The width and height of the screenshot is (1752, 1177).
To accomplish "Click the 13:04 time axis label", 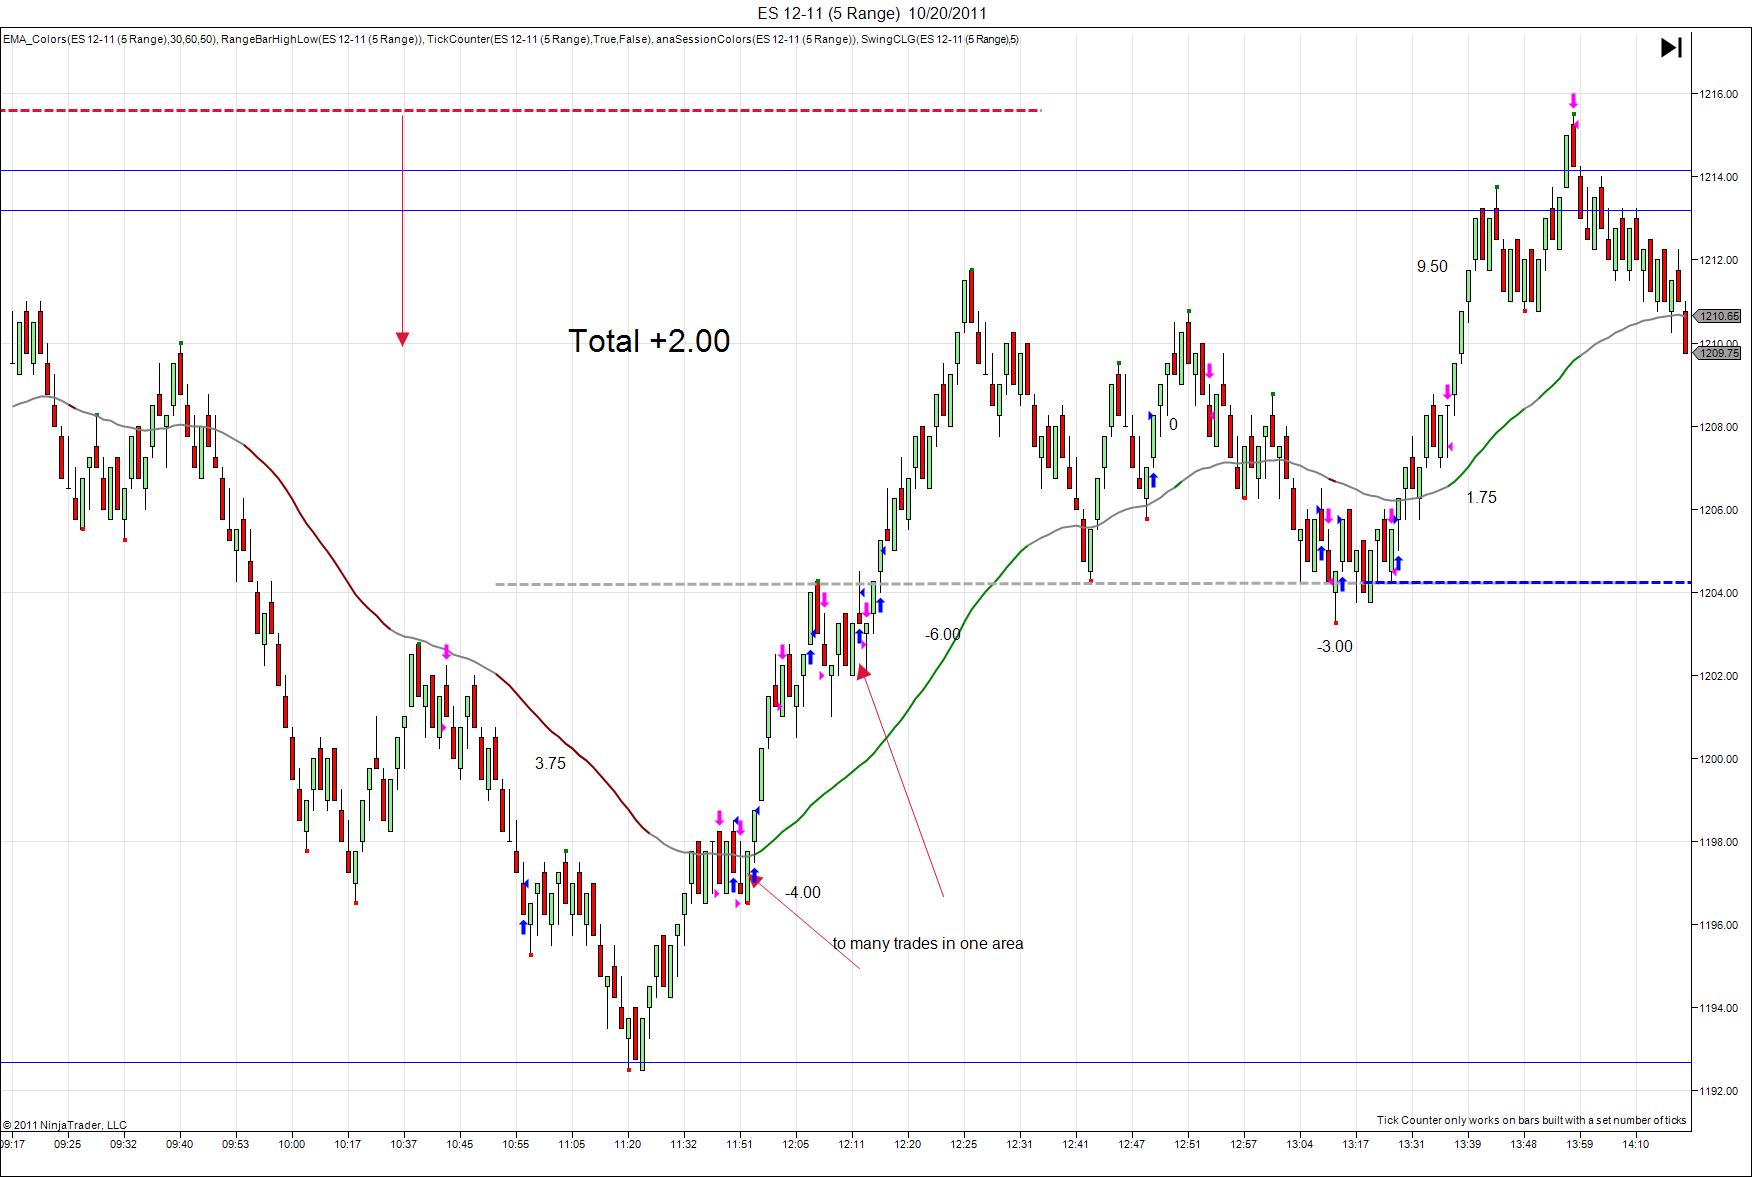I will 1300,1144.
